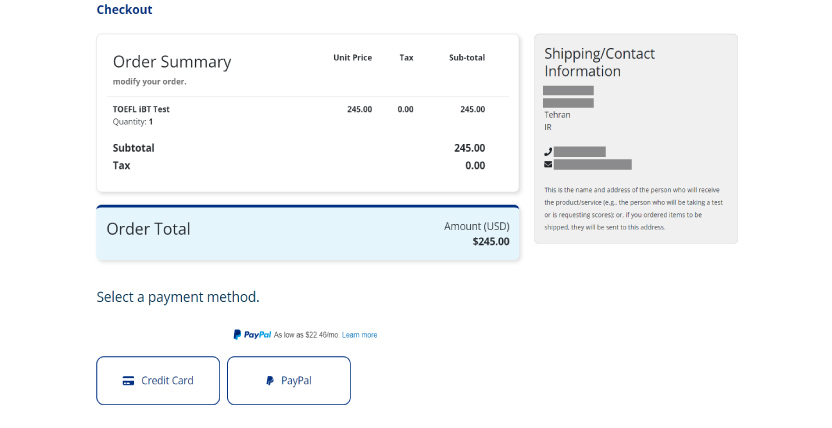Click the Order Total $245.00 amount

click(x=491, y=242)
